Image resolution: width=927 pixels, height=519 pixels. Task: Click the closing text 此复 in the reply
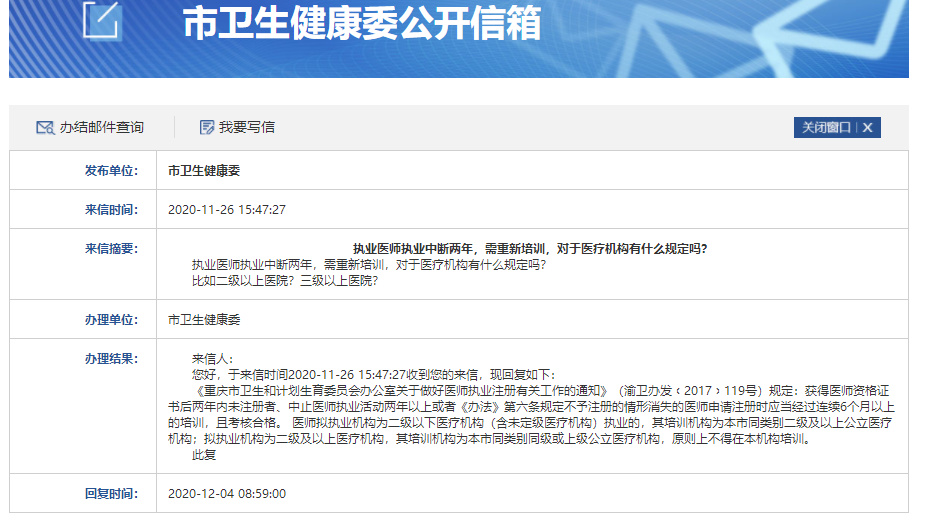[204, 455]
